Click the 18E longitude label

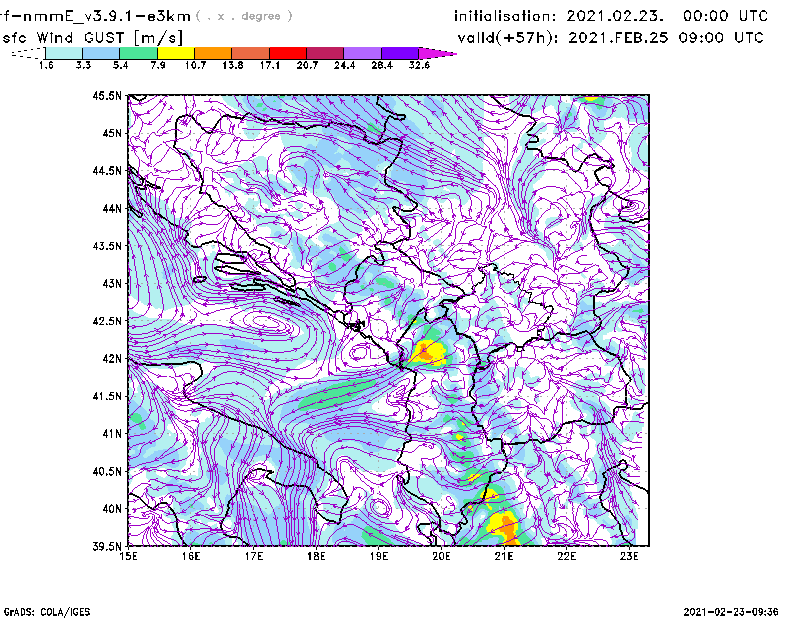pyautogui.click(x=316, y=556)
